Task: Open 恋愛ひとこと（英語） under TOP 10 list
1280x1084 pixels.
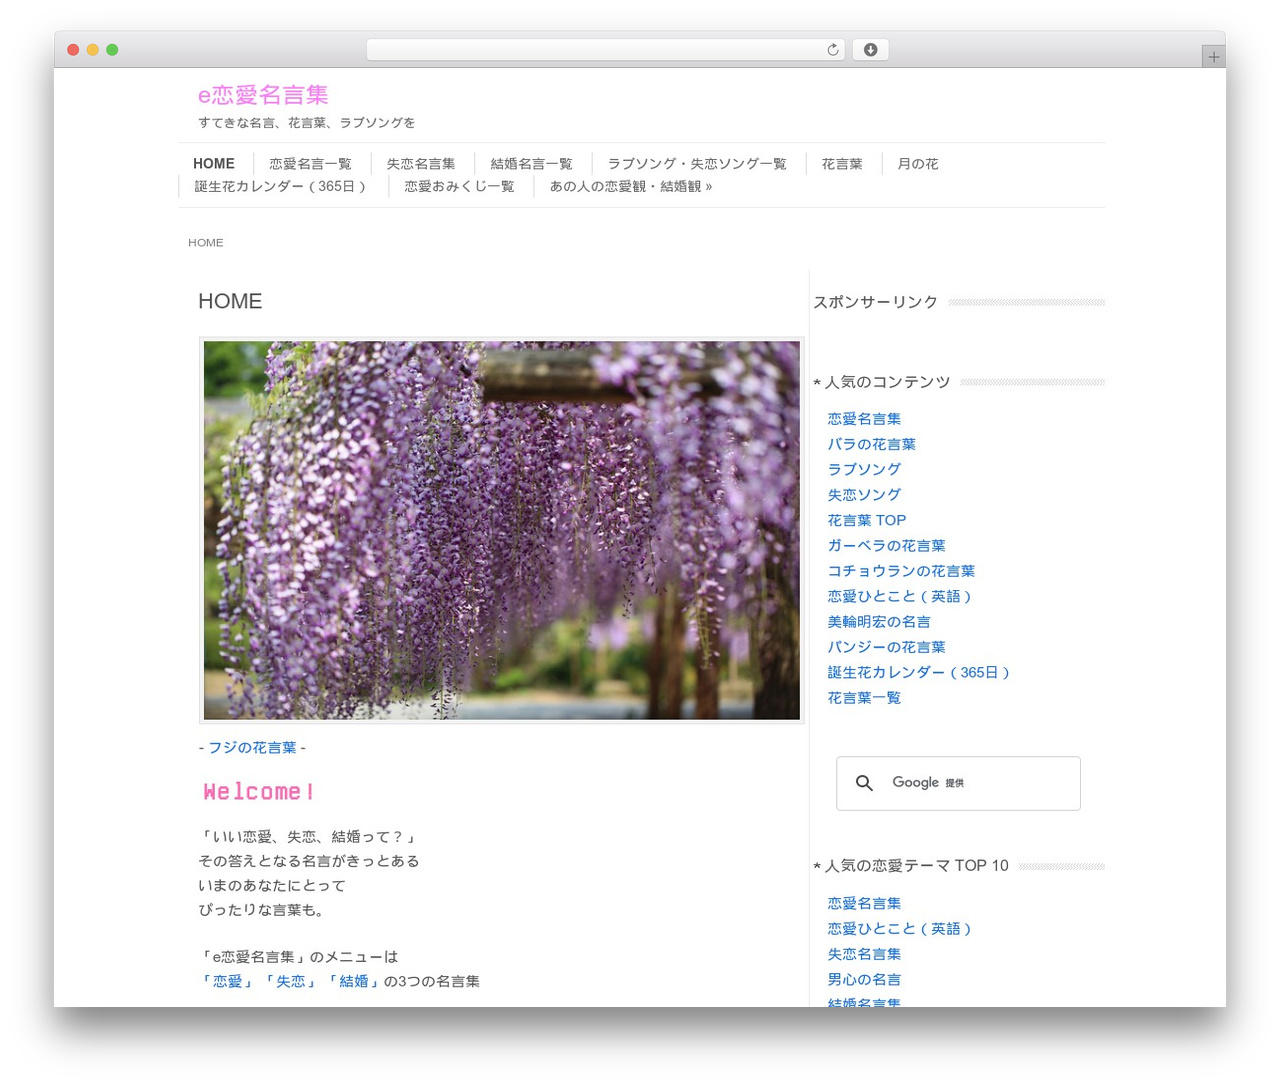Action: [x=901, y=929]
